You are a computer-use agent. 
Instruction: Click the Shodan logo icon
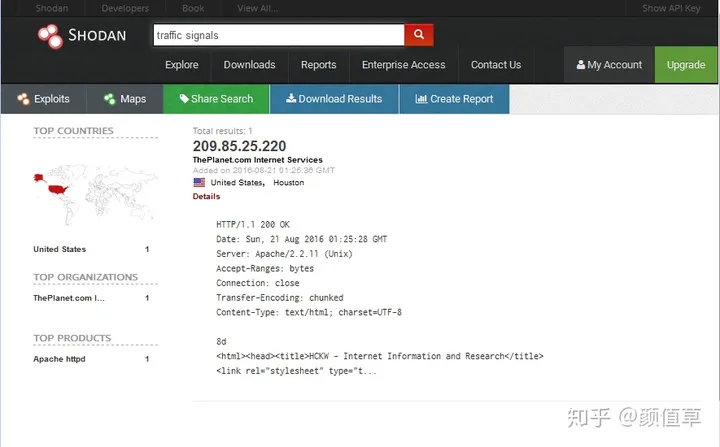point(50,36)
